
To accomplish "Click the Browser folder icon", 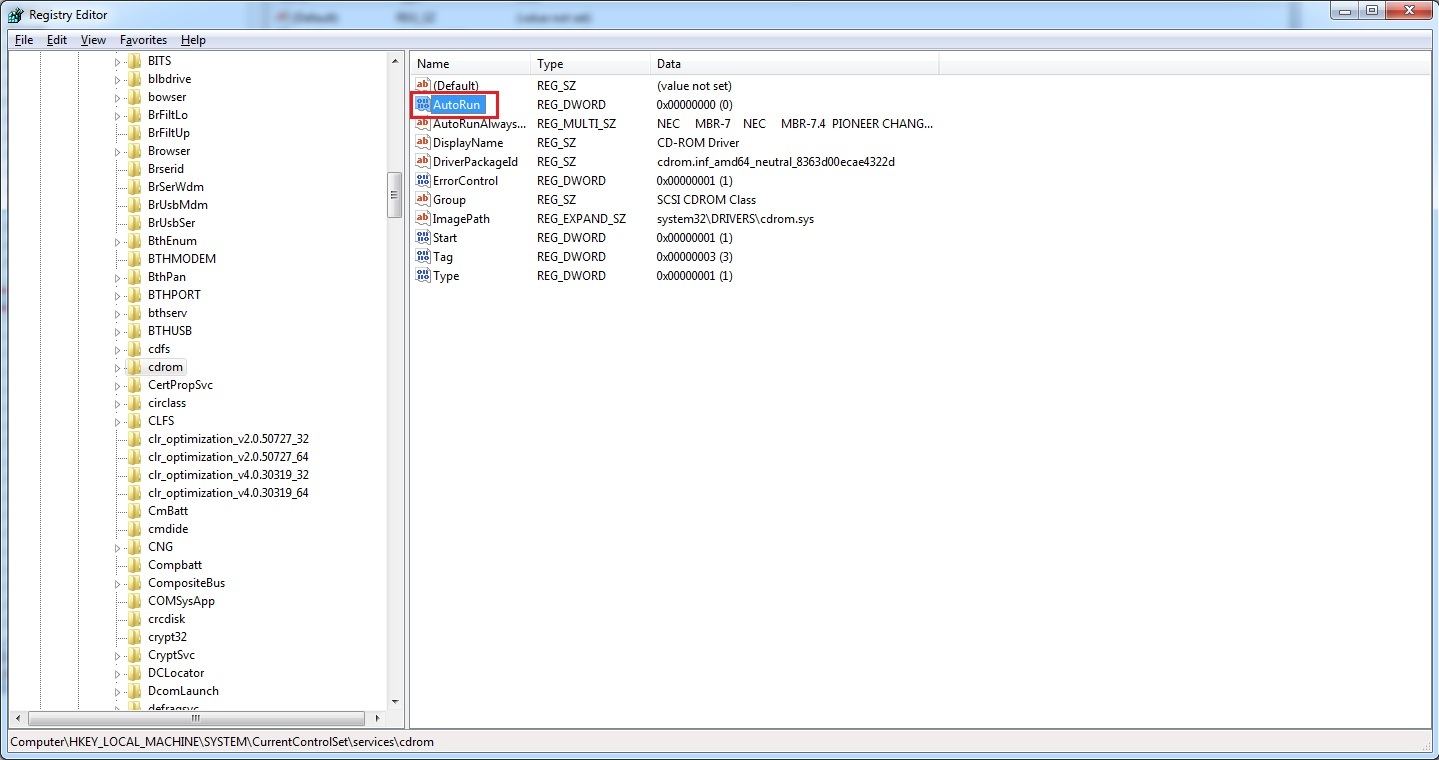I will [135, 151].
